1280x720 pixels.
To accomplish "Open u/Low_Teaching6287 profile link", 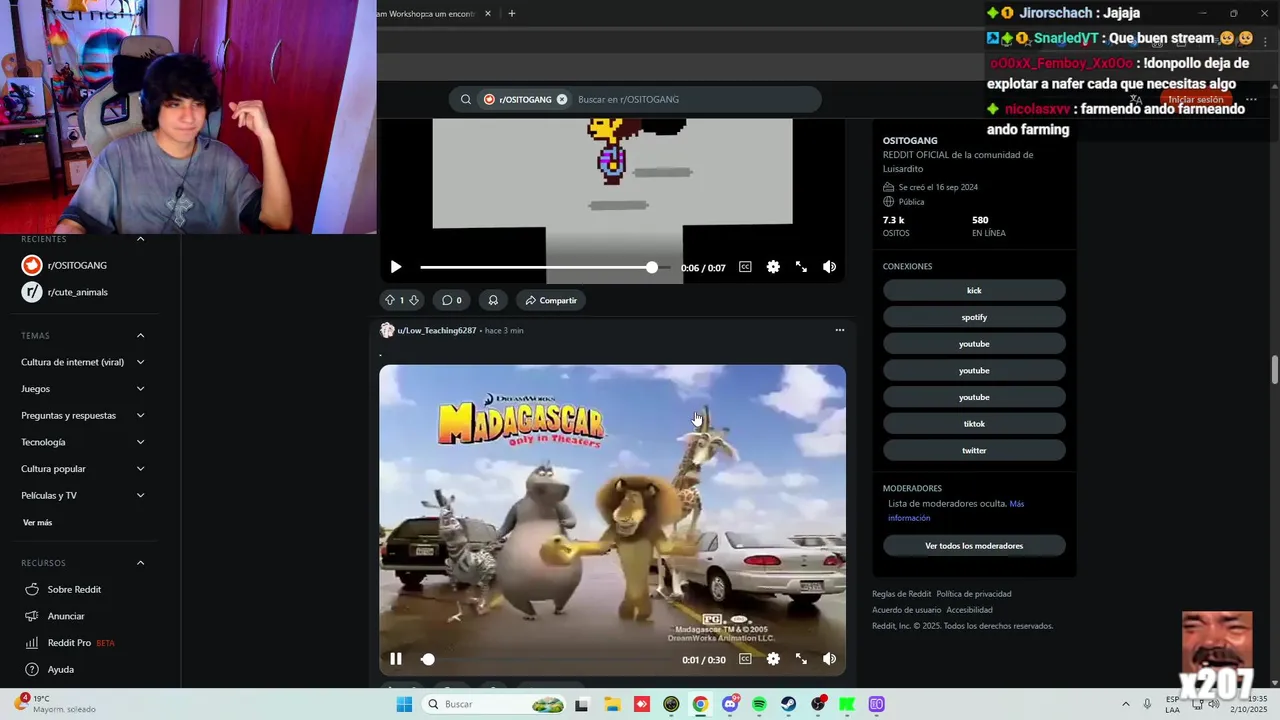I will pos(437,331).
